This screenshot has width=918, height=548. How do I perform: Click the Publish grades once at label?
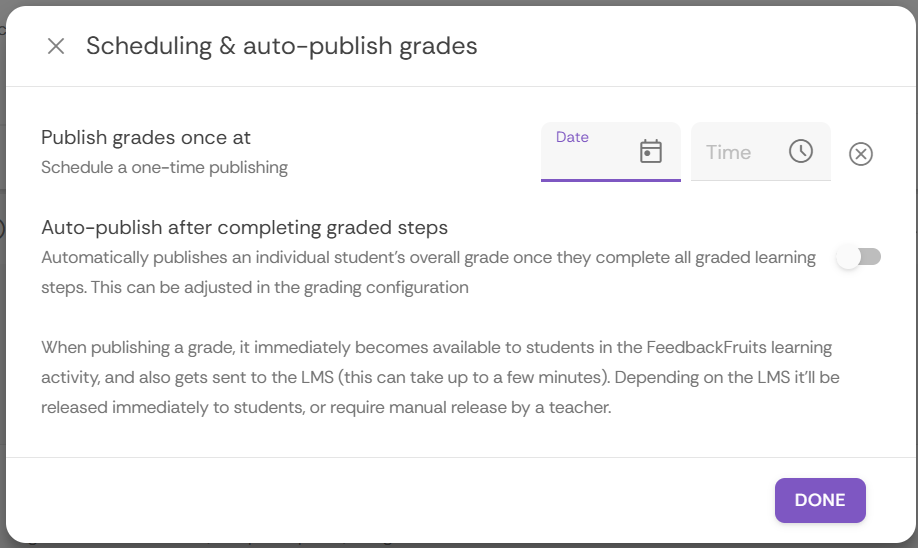coord(146,138)
